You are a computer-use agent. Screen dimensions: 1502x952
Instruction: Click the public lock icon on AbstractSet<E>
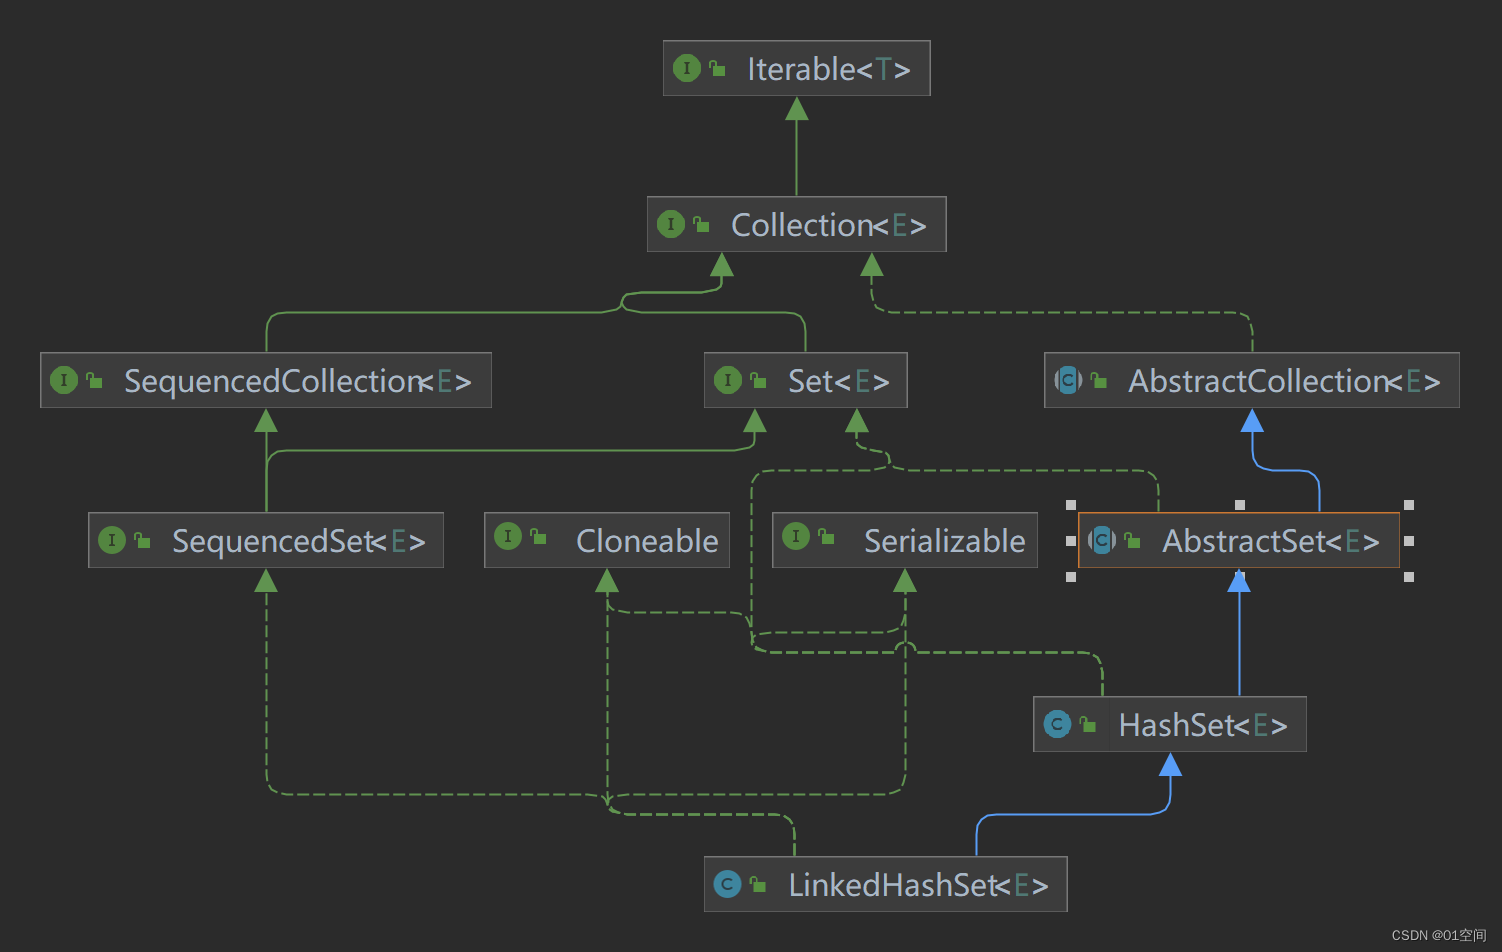[x=1132, y=540]
